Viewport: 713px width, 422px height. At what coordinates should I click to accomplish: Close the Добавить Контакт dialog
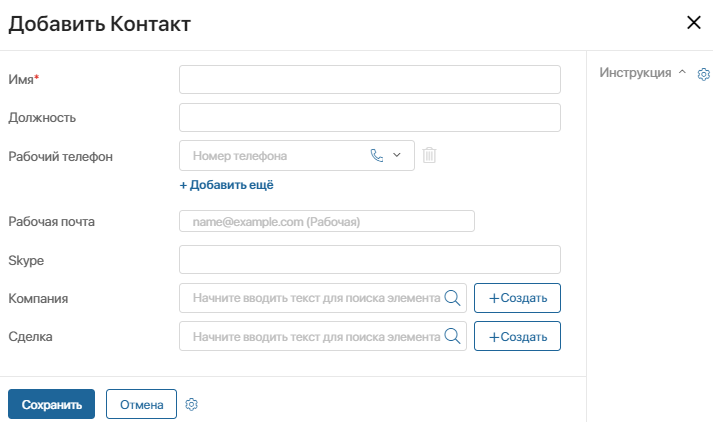[x=694, y=22]
